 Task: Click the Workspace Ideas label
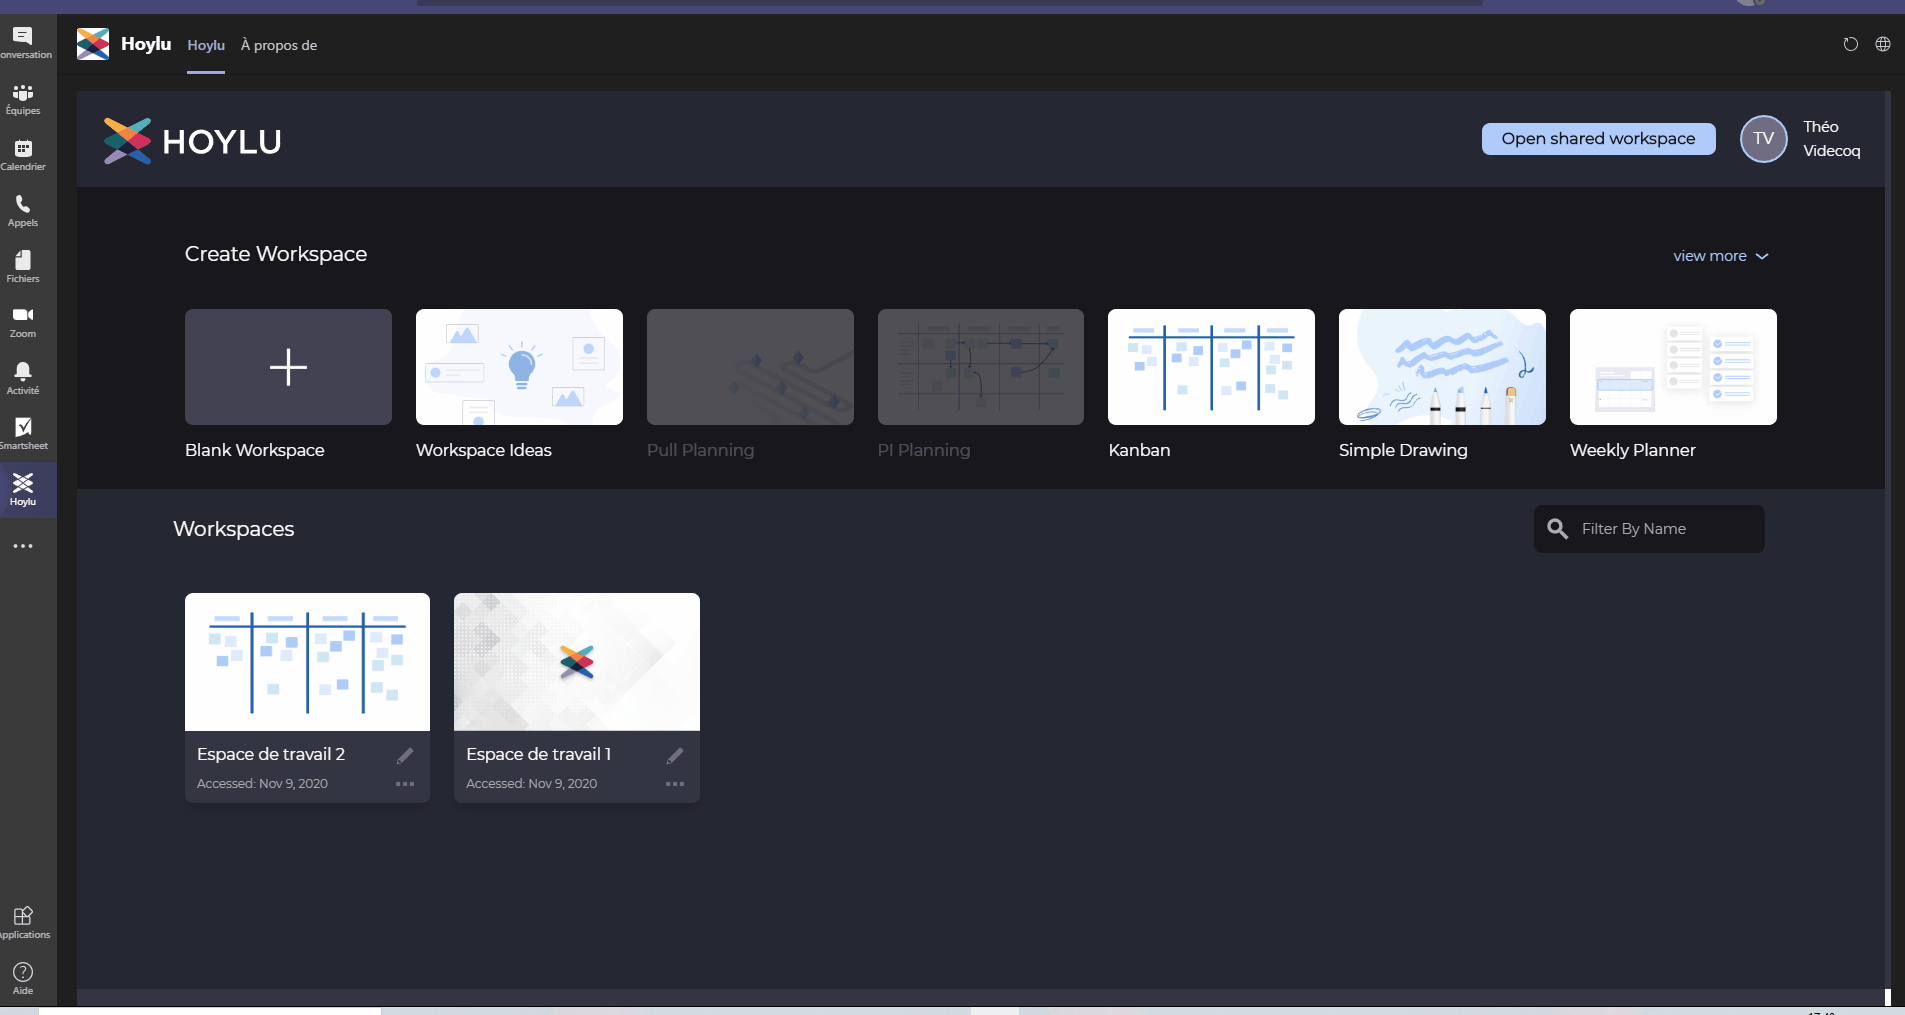click(x=484, y=450)
